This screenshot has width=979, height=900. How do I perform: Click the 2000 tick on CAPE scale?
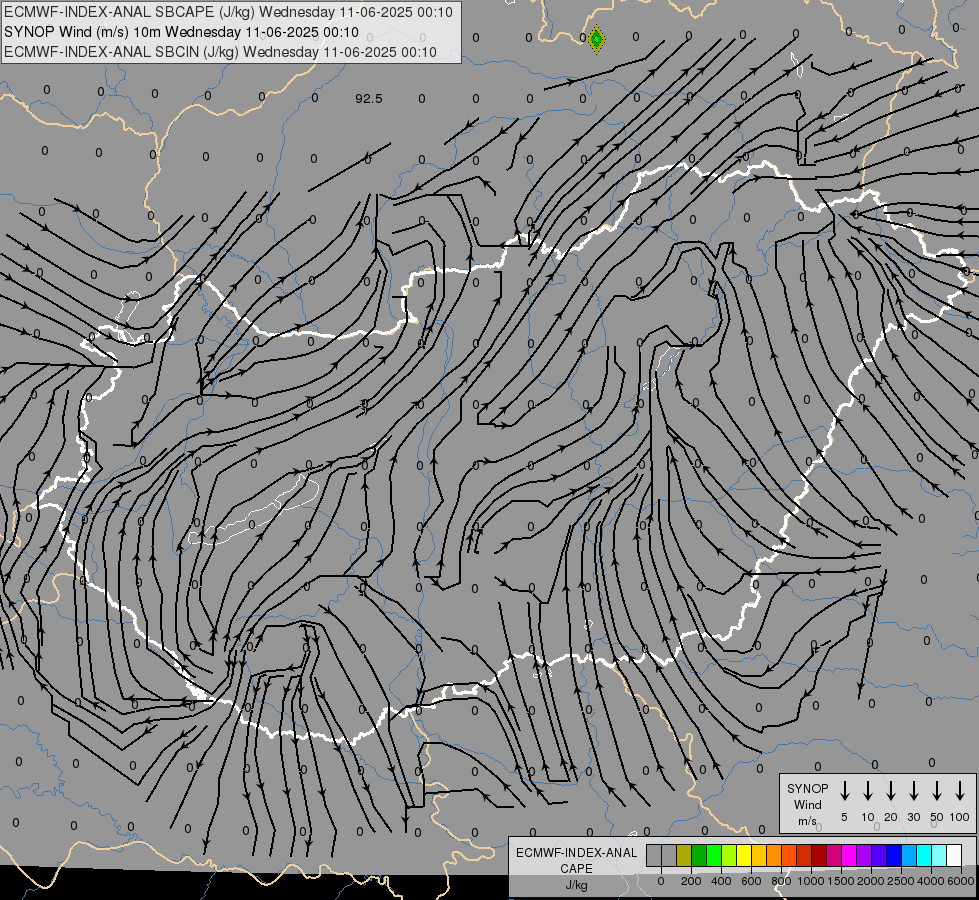871,881
